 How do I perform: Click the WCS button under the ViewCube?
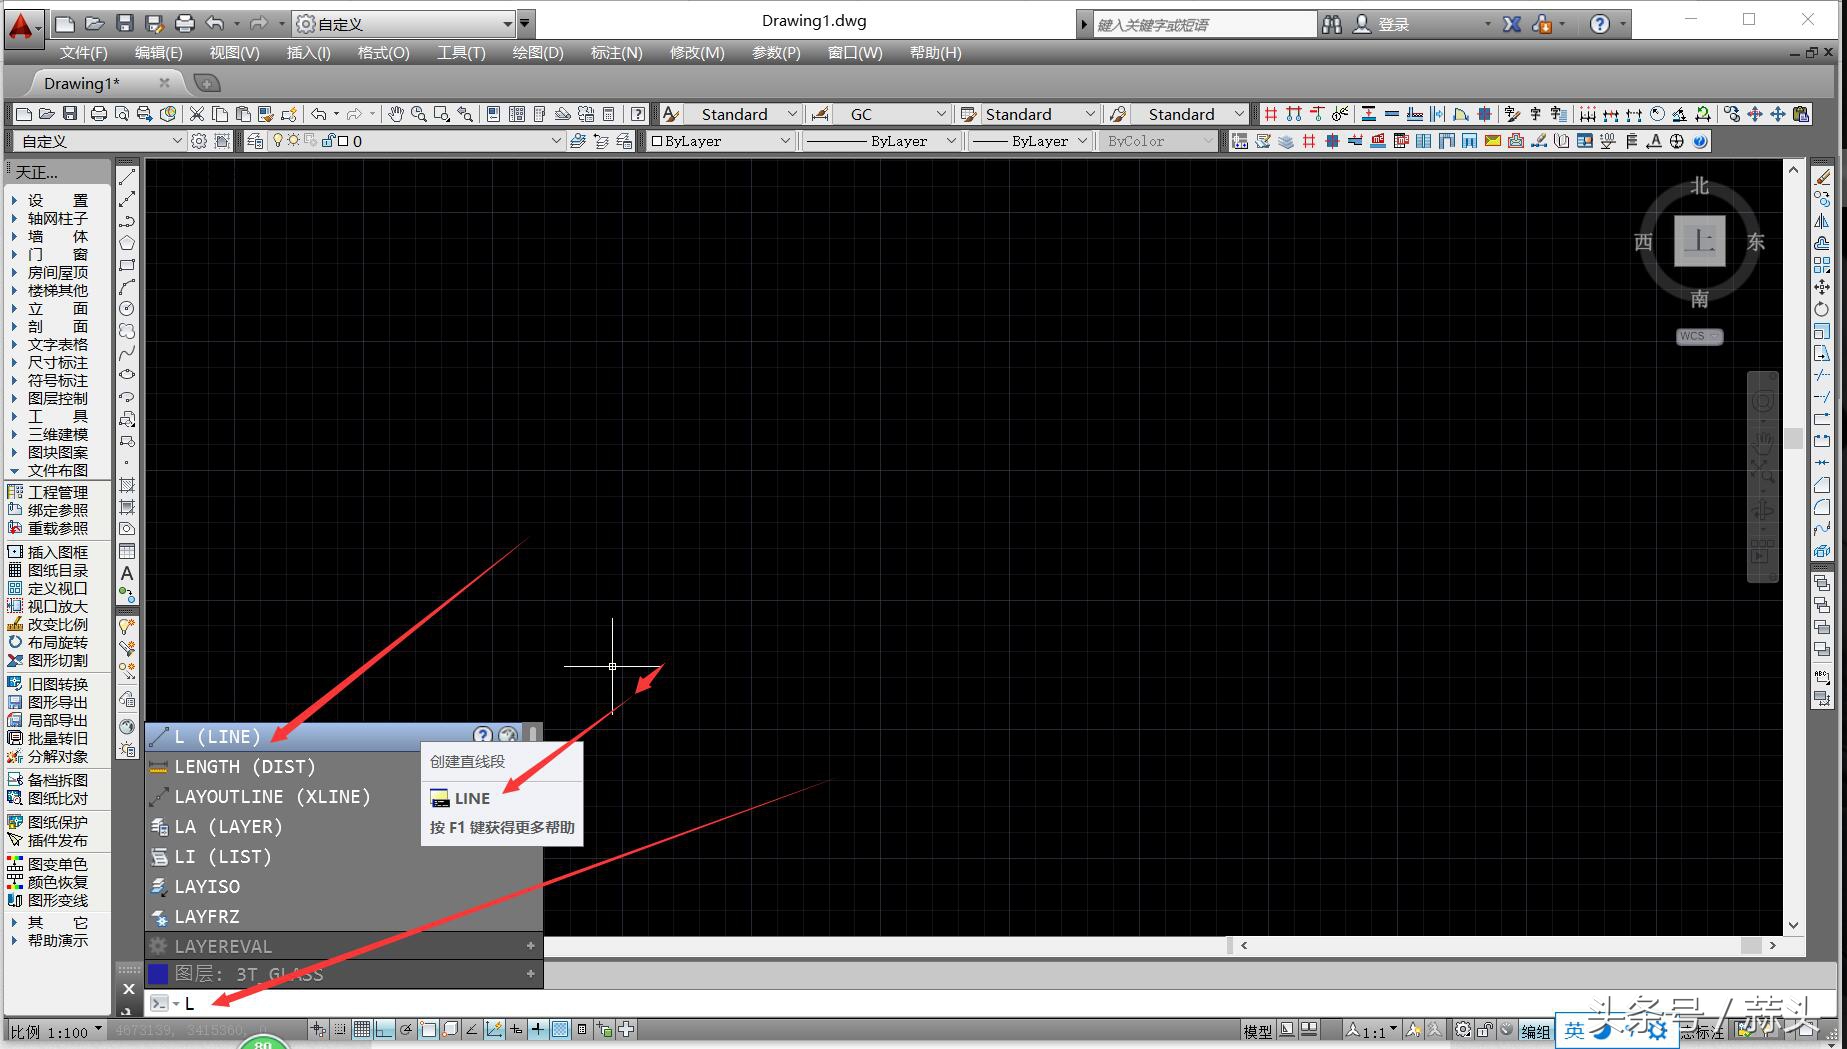tap(1699, 336)
